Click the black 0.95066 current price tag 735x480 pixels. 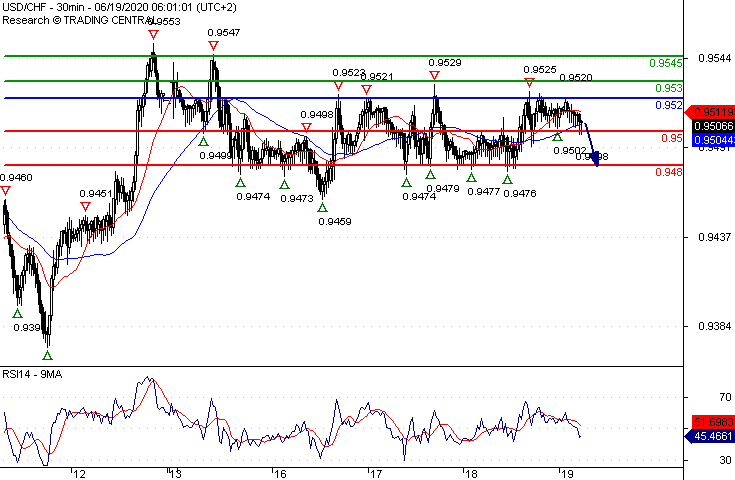[713, 126]
